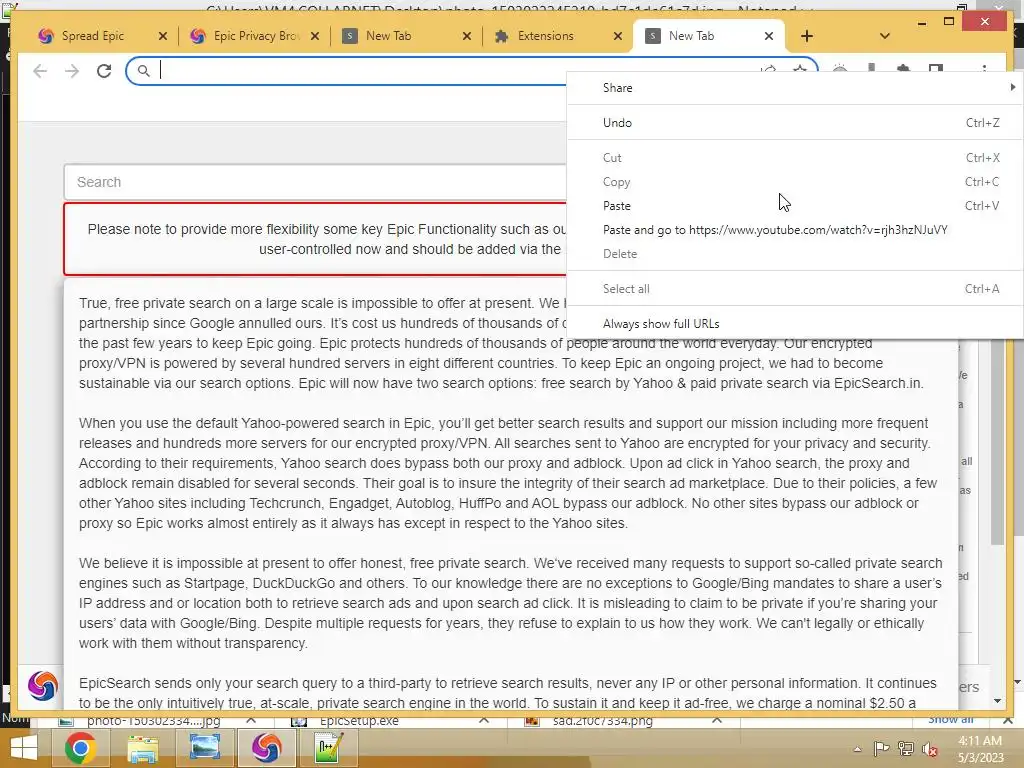Expand sad.2f0c7334.png download options chevron

[717, 720]
